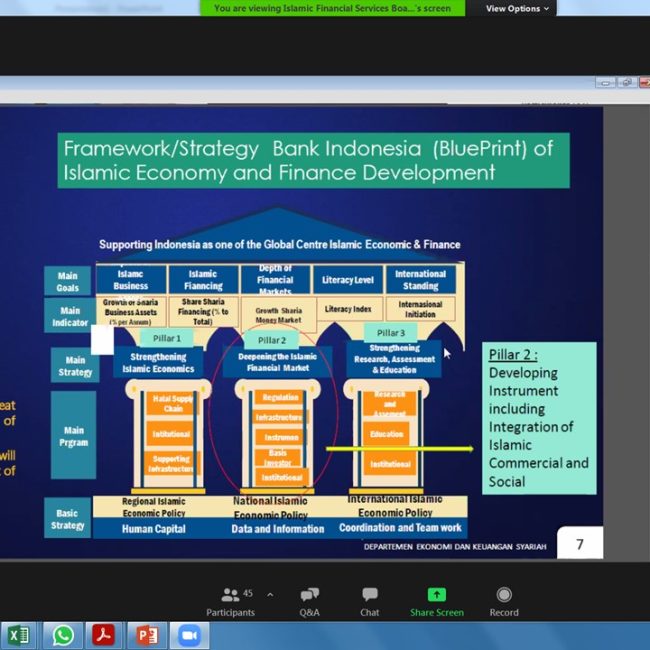Click the 'Education' program box
Viewport: 650px width, 650px height.
coord(386,434)
